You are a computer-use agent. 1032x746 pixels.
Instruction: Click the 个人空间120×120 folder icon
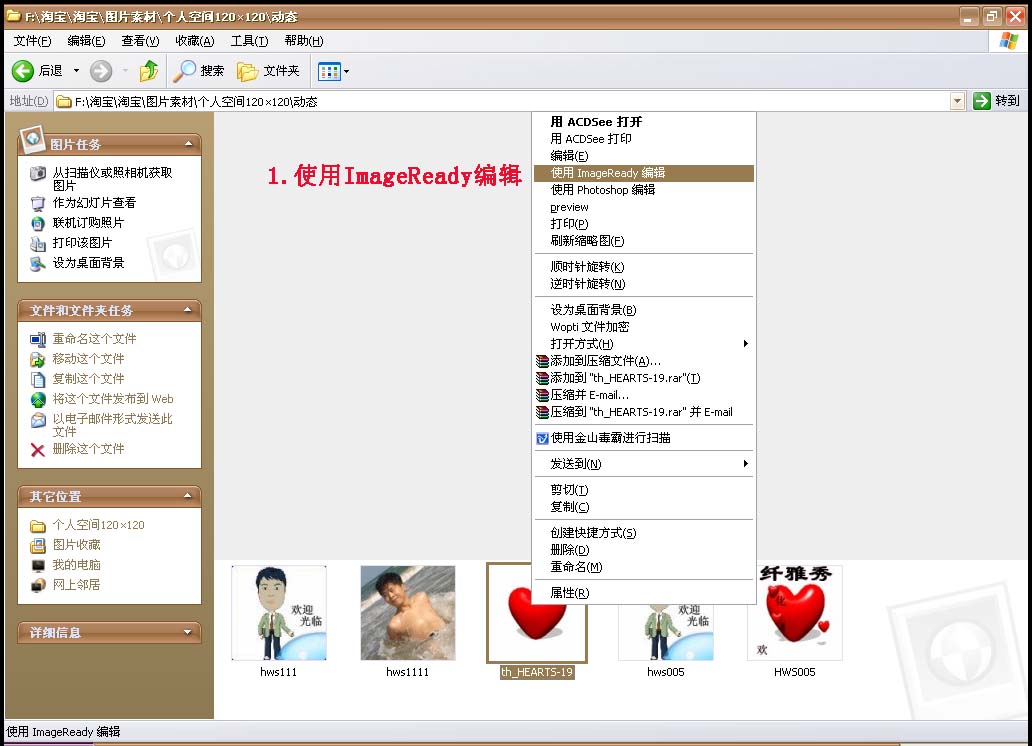point(38,525)
